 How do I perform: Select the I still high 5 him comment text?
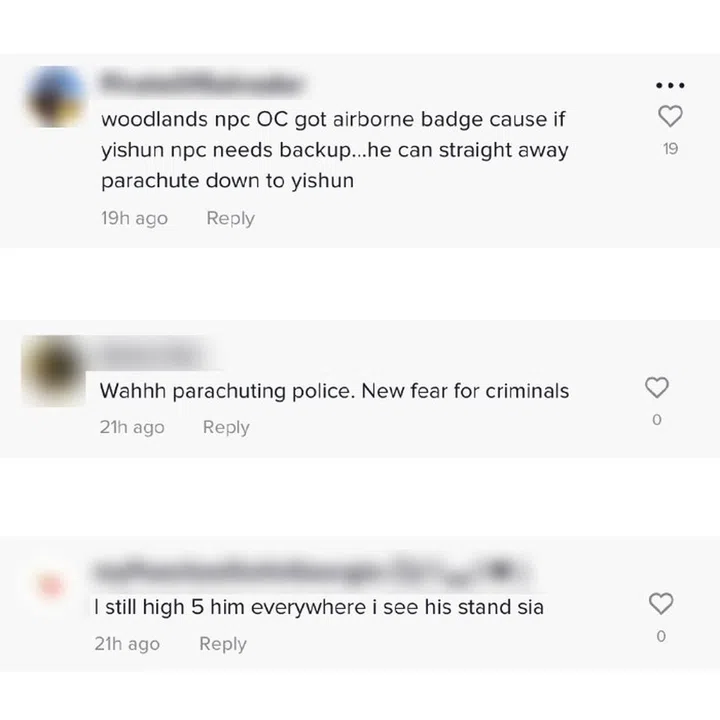319,607
